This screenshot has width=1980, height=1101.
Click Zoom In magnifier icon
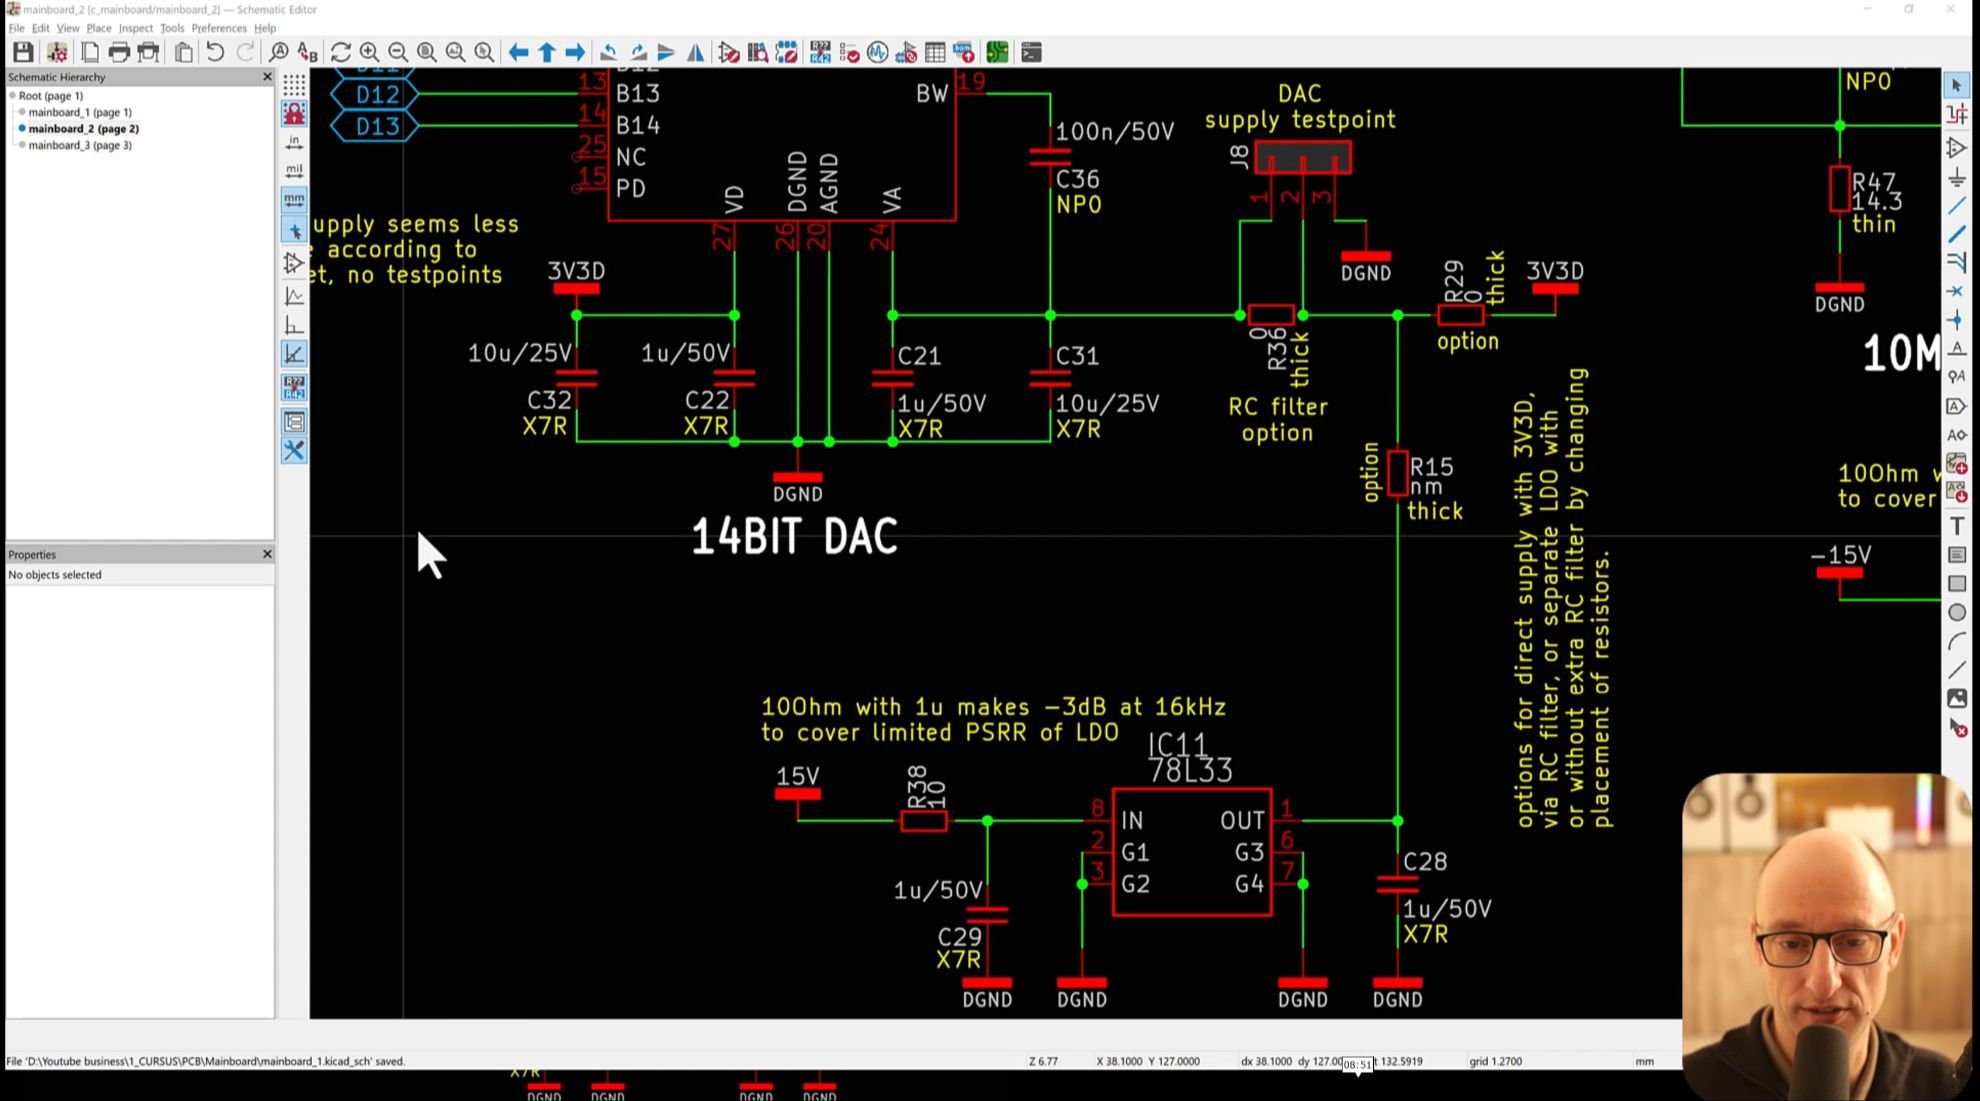pos(369,52)
